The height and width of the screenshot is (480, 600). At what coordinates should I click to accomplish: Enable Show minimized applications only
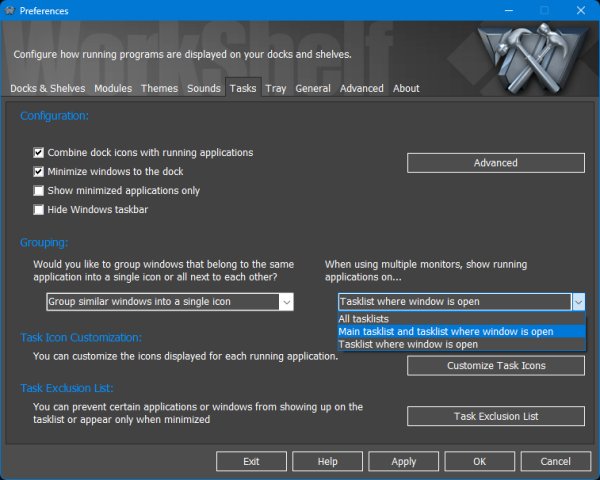39,191
